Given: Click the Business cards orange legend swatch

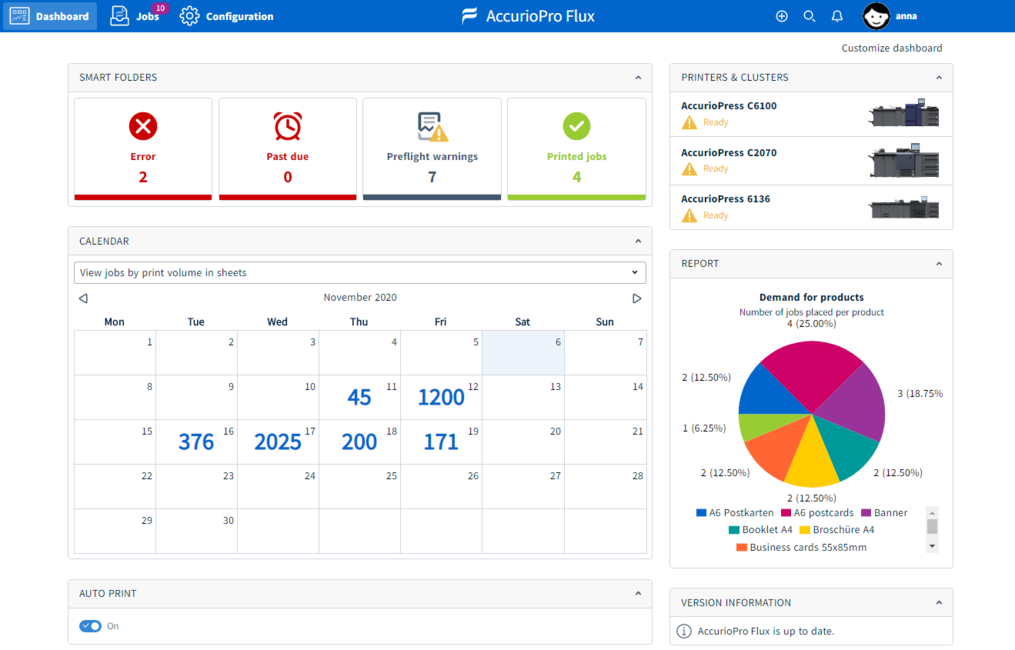Looking at the screenshot, I should [x=742, y=547].
